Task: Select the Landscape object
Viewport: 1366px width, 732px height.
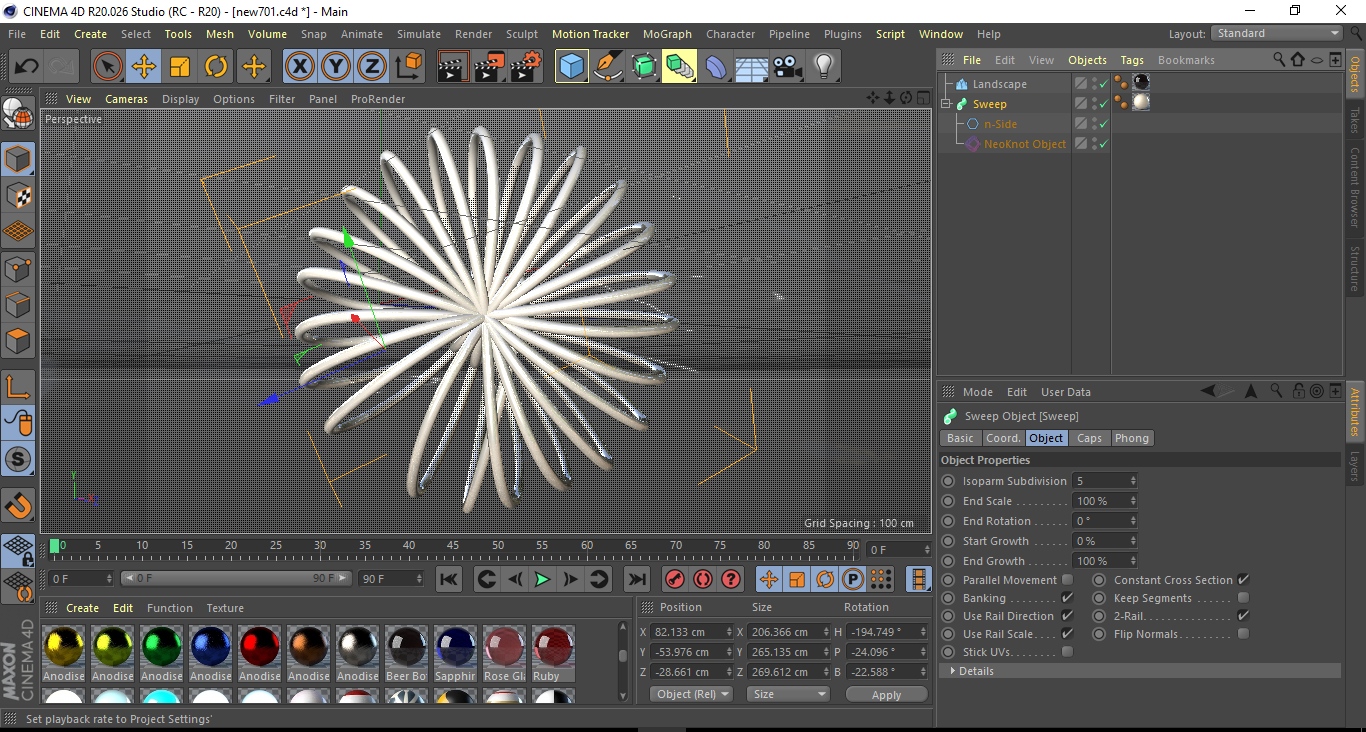Action: coord(1000,84)
